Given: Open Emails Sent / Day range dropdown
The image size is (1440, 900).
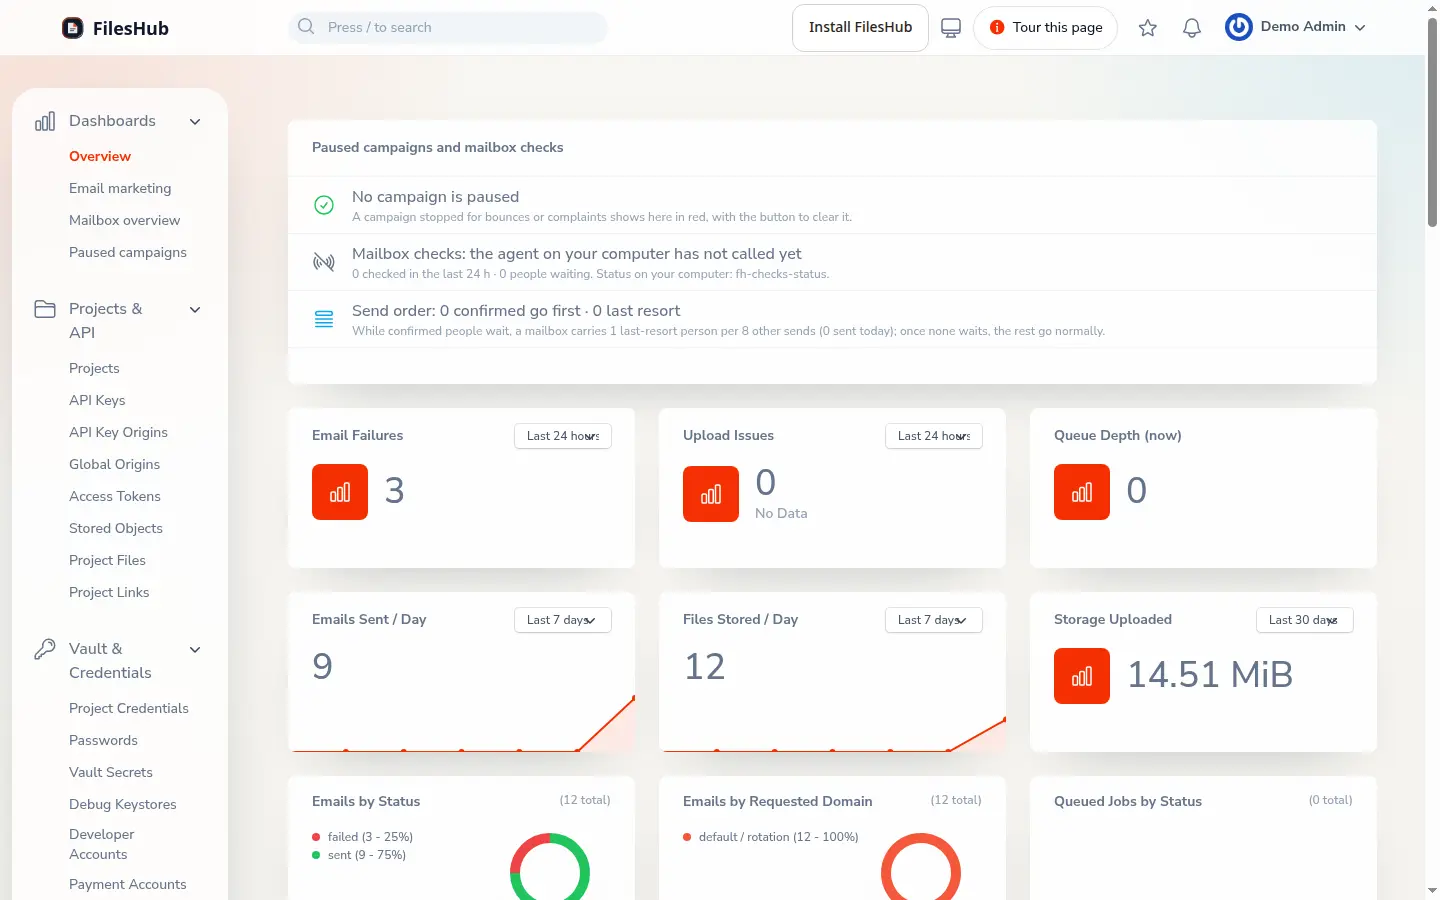Looking at the screenshot, I should 563,620.
